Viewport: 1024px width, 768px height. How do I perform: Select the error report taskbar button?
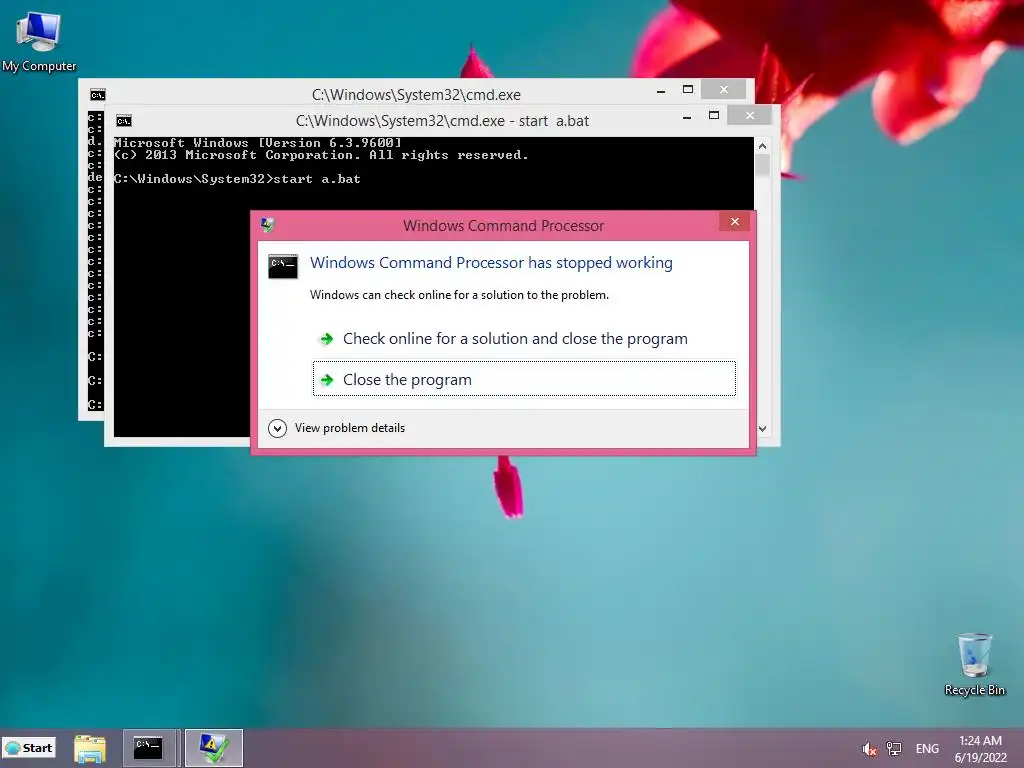point(214,748)
